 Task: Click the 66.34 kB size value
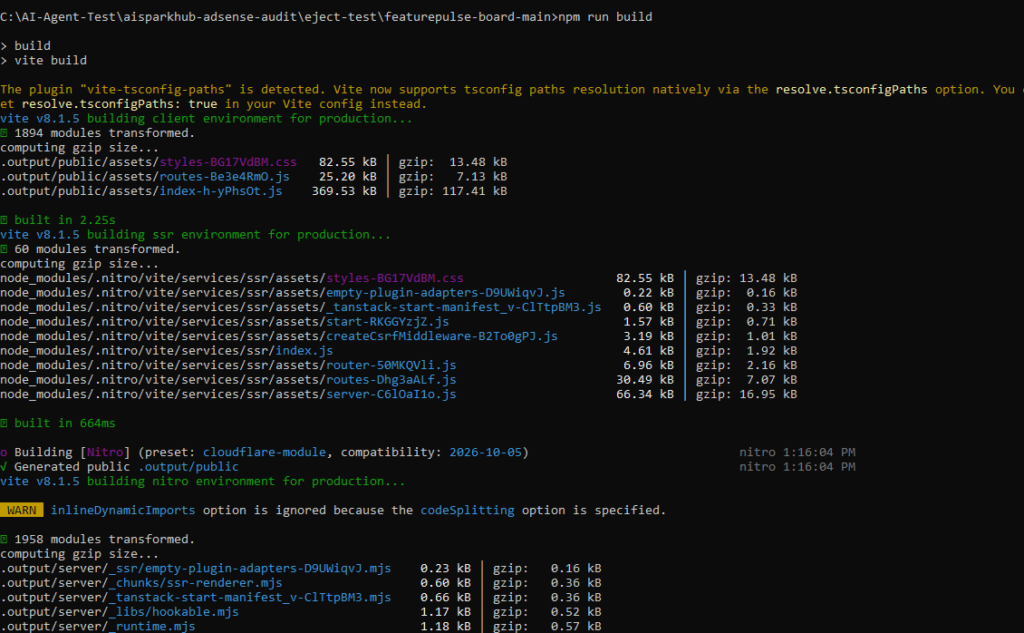645,394
